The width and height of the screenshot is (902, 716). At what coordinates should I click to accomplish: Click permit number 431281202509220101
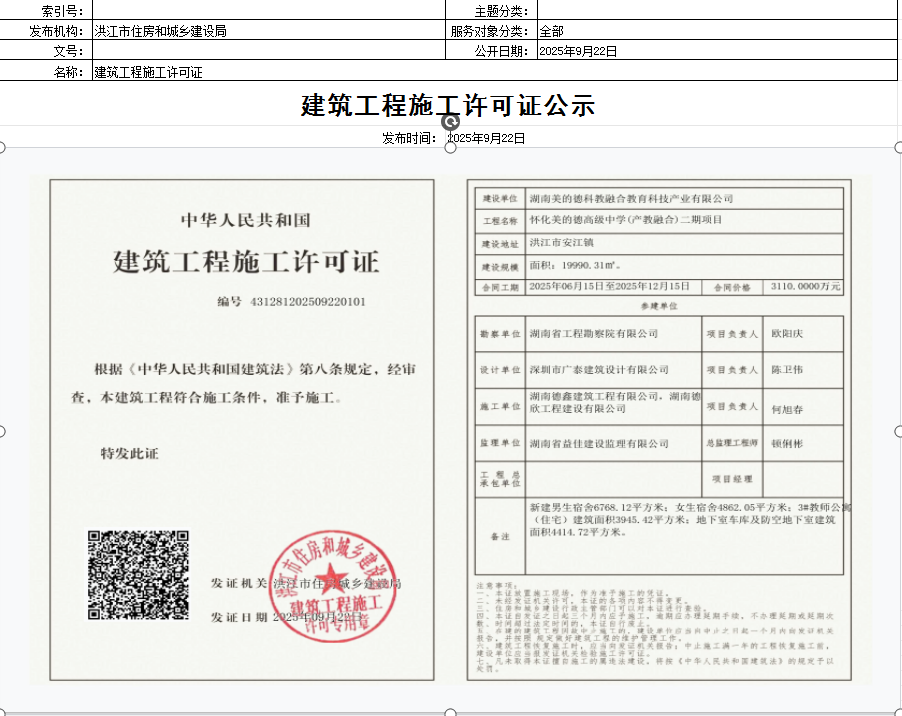307,301
